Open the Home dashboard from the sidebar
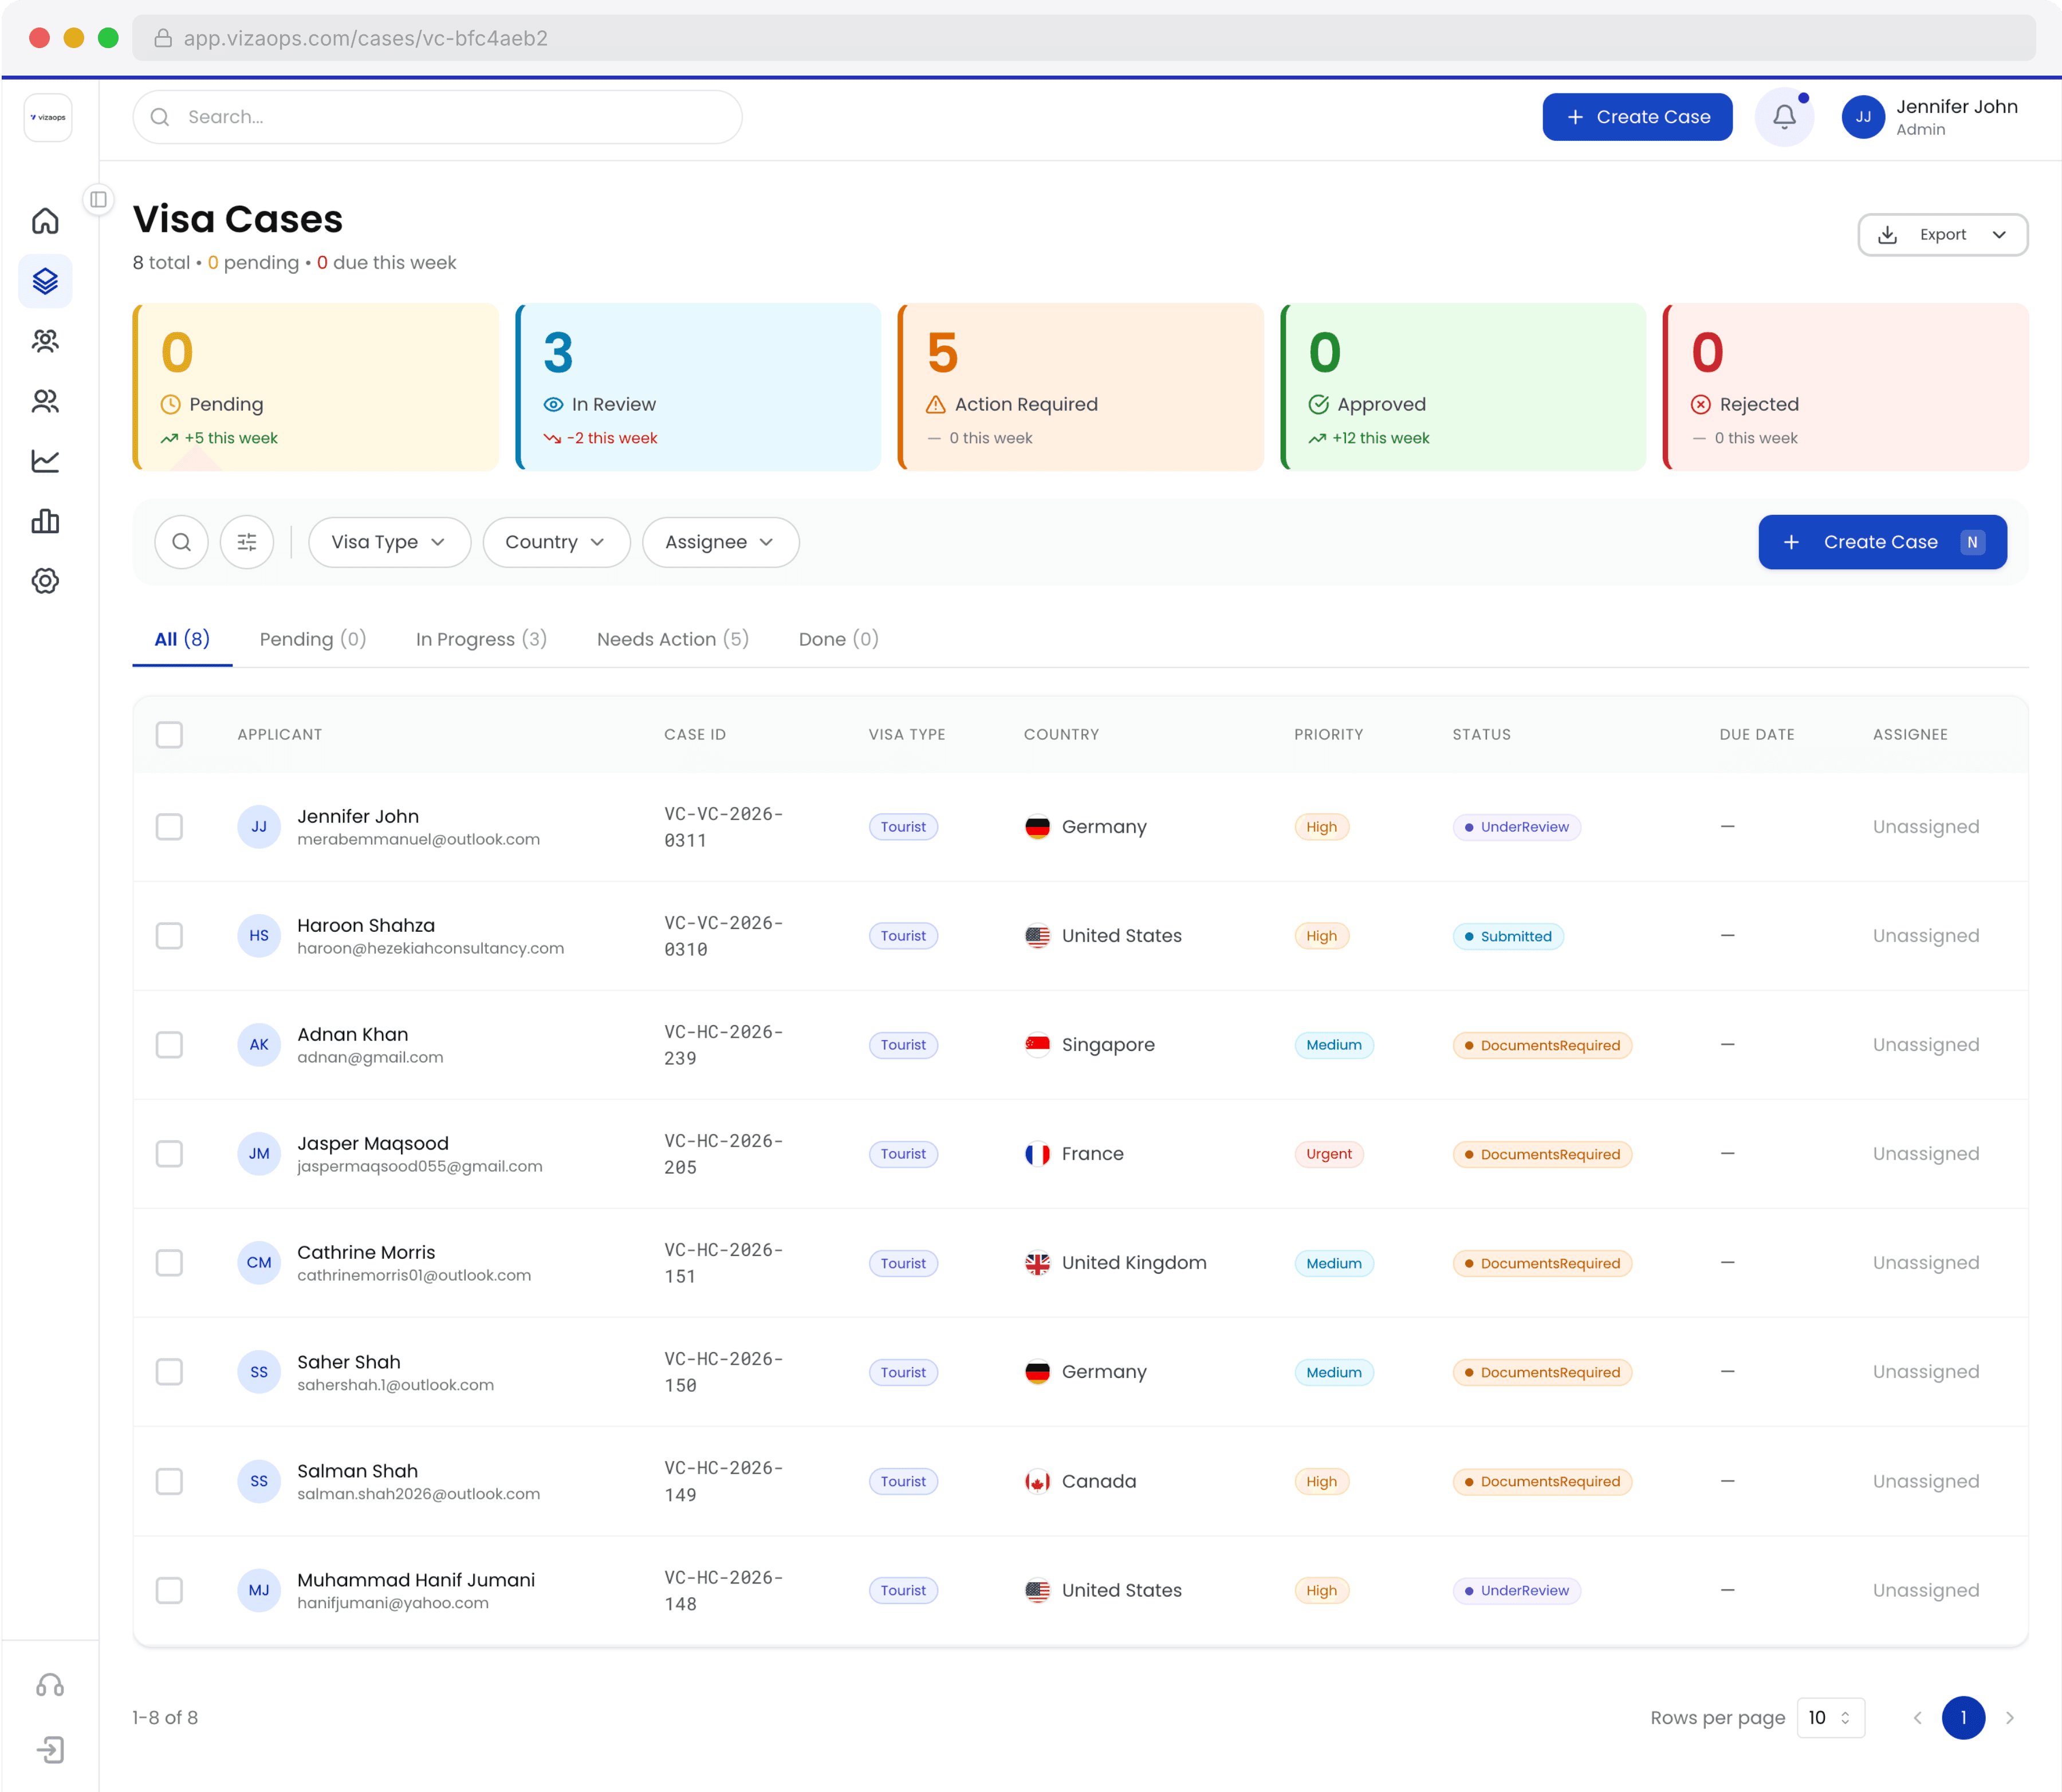 click(x=46, y=221)
